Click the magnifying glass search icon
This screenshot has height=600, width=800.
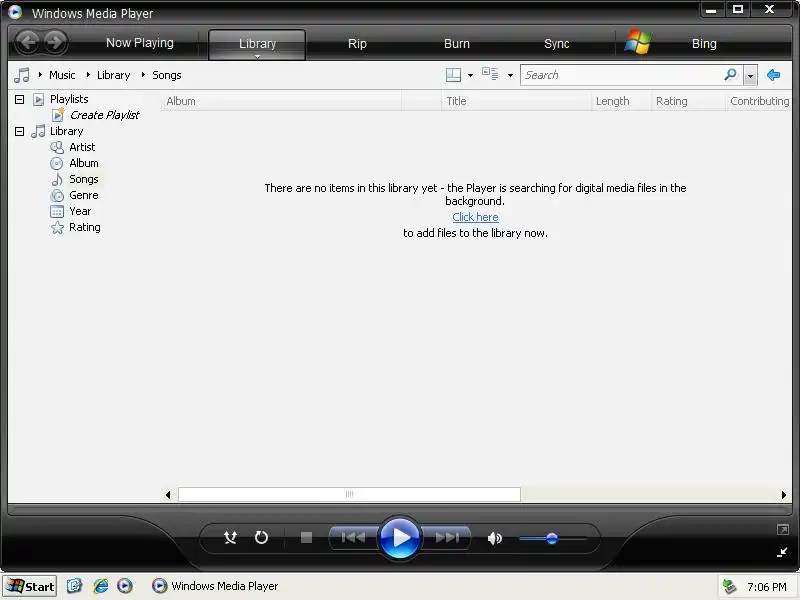click(731, 75)
